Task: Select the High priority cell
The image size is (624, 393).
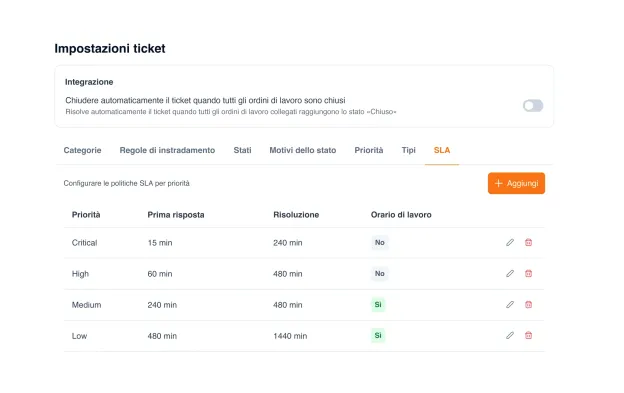Action: pyautogui.click(x=80, y=274)
